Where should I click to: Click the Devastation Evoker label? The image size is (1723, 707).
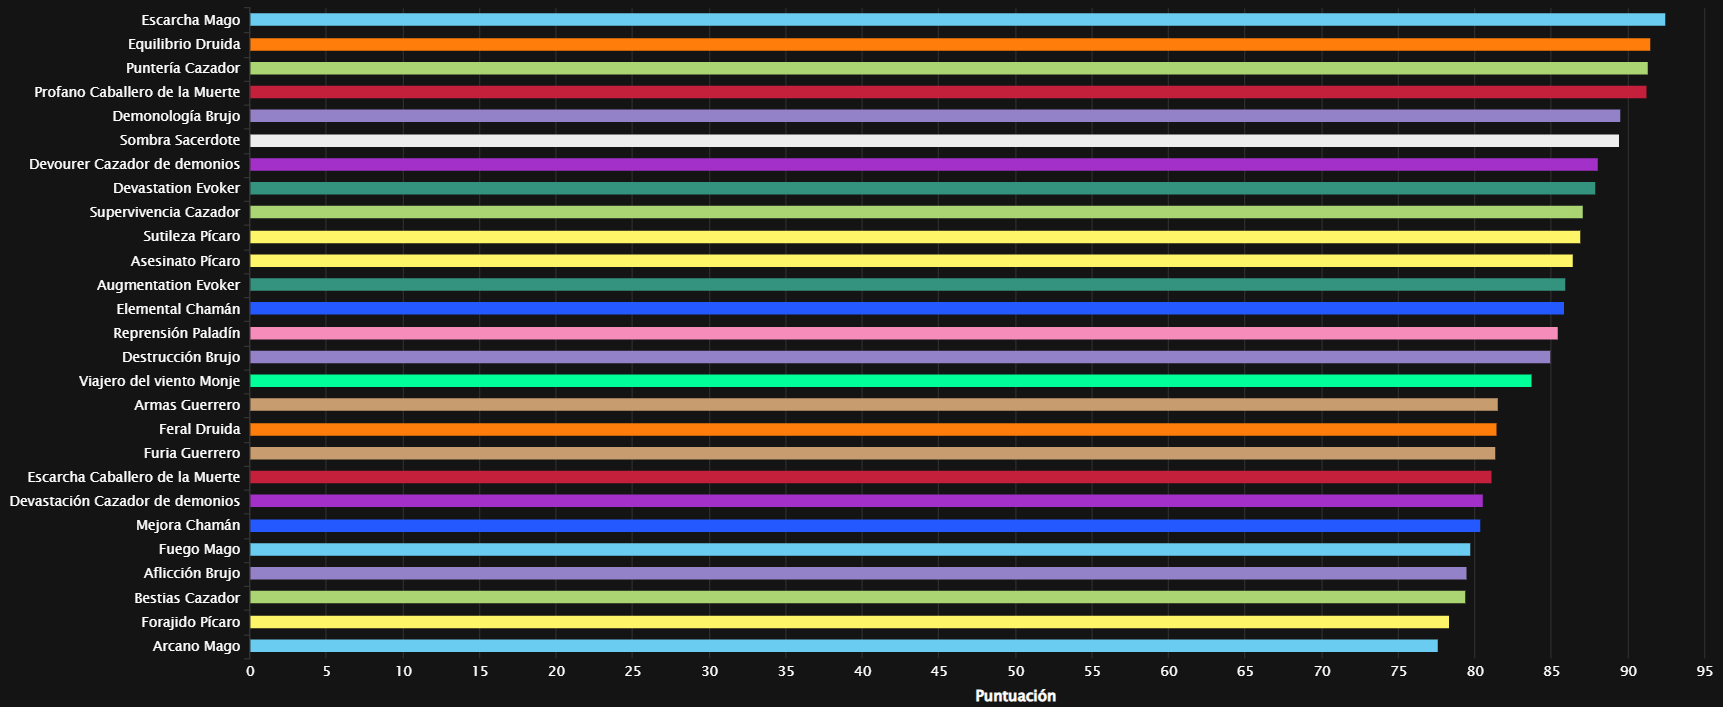pos(176,188)
